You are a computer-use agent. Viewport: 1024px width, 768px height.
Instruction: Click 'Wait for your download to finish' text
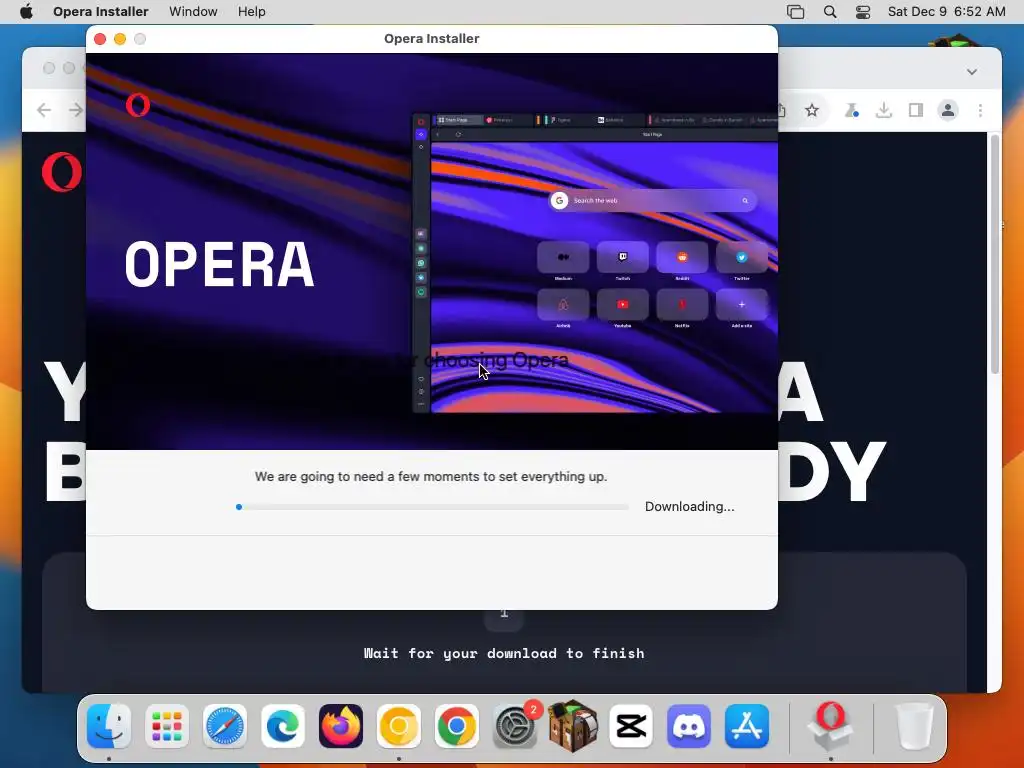click(504, 653)
